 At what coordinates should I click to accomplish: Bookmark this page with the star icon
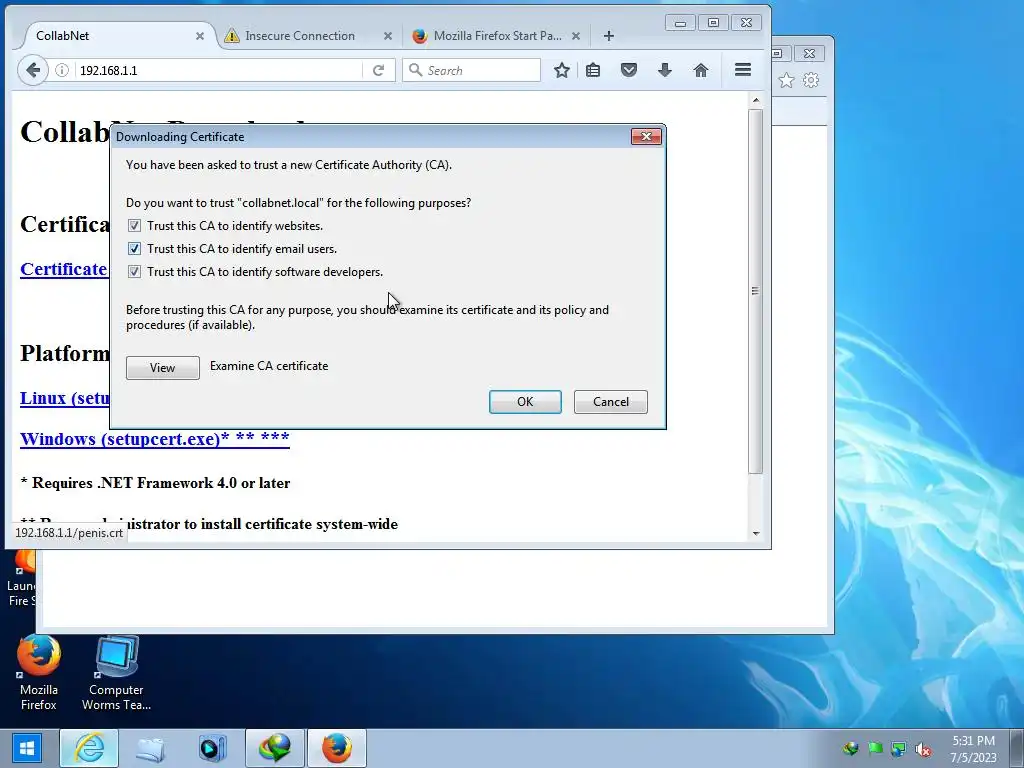pyautogui.click(x=562, y=70)
